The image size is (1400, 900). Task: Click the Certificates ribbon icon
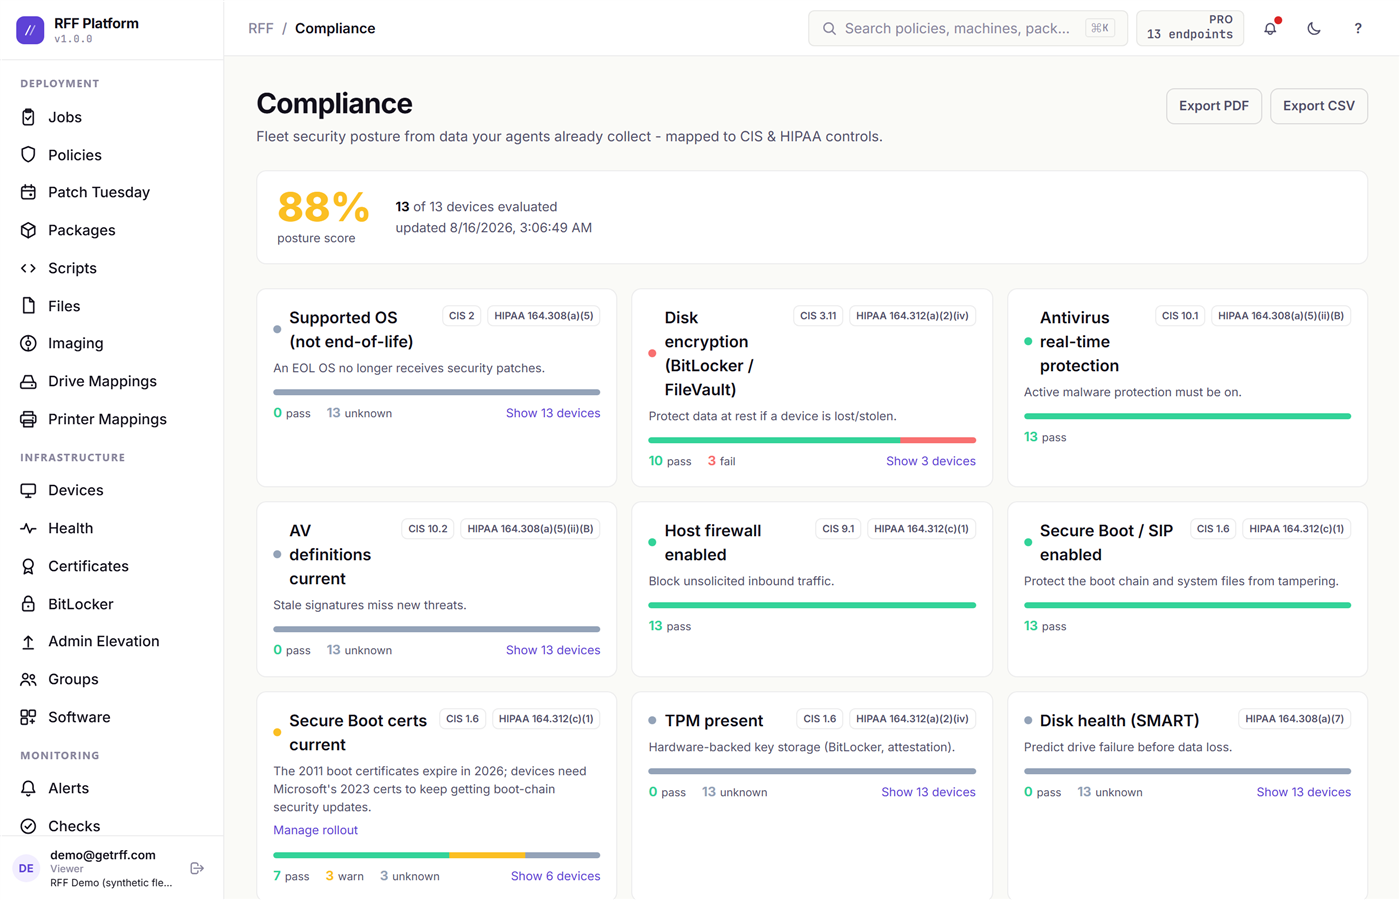coord(28,566)
